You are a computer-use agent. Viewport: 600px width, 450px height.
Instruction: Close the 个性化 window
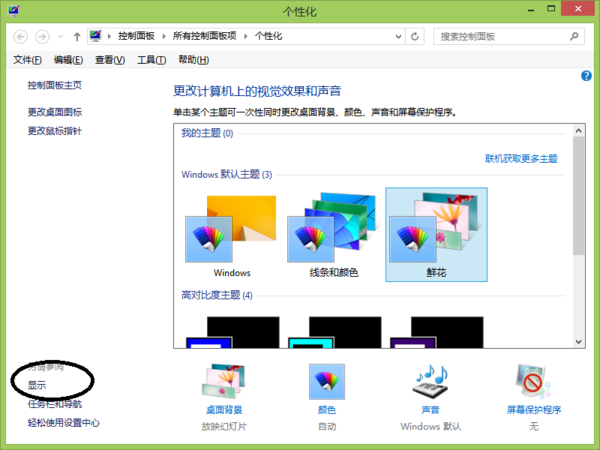click(578, 8)
